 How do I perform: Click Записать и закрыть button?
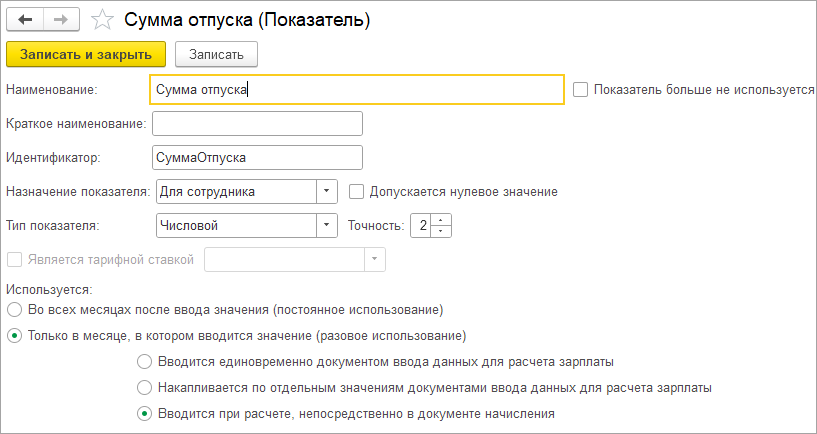pos(86,54)
